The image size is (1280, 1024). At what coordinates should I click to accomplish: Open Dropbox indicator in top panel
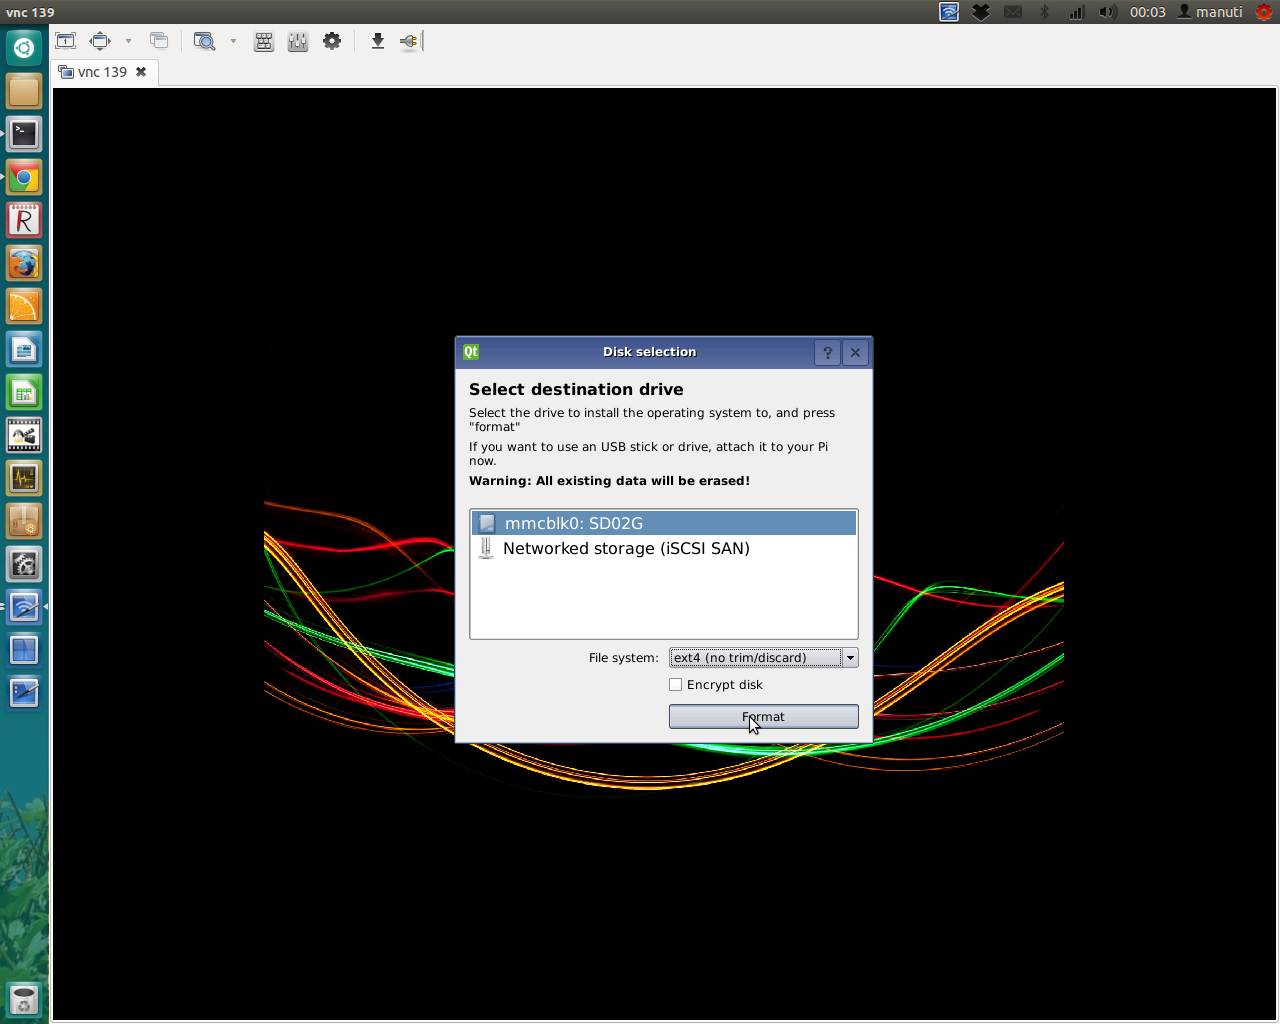[x=981, y=12]
